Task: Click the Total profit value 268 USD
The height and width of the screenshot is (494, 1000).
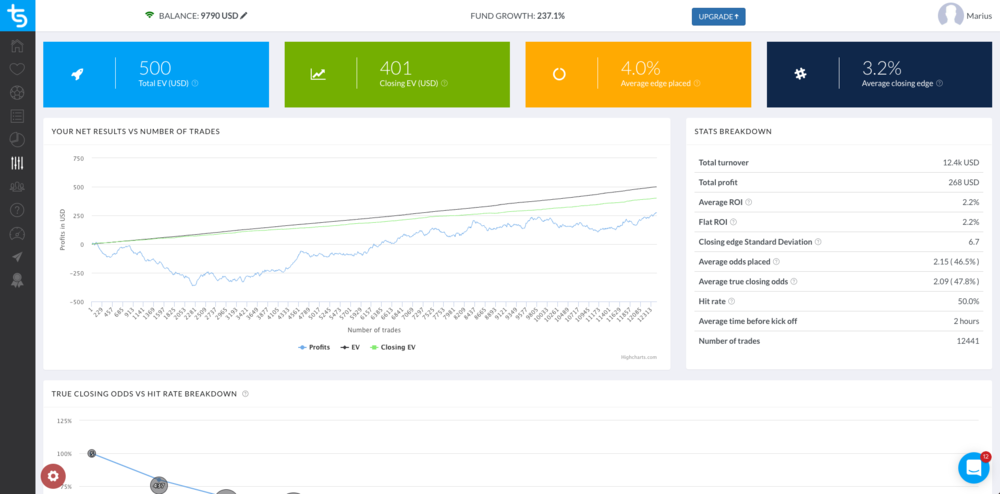Action: tap(964, 182)
